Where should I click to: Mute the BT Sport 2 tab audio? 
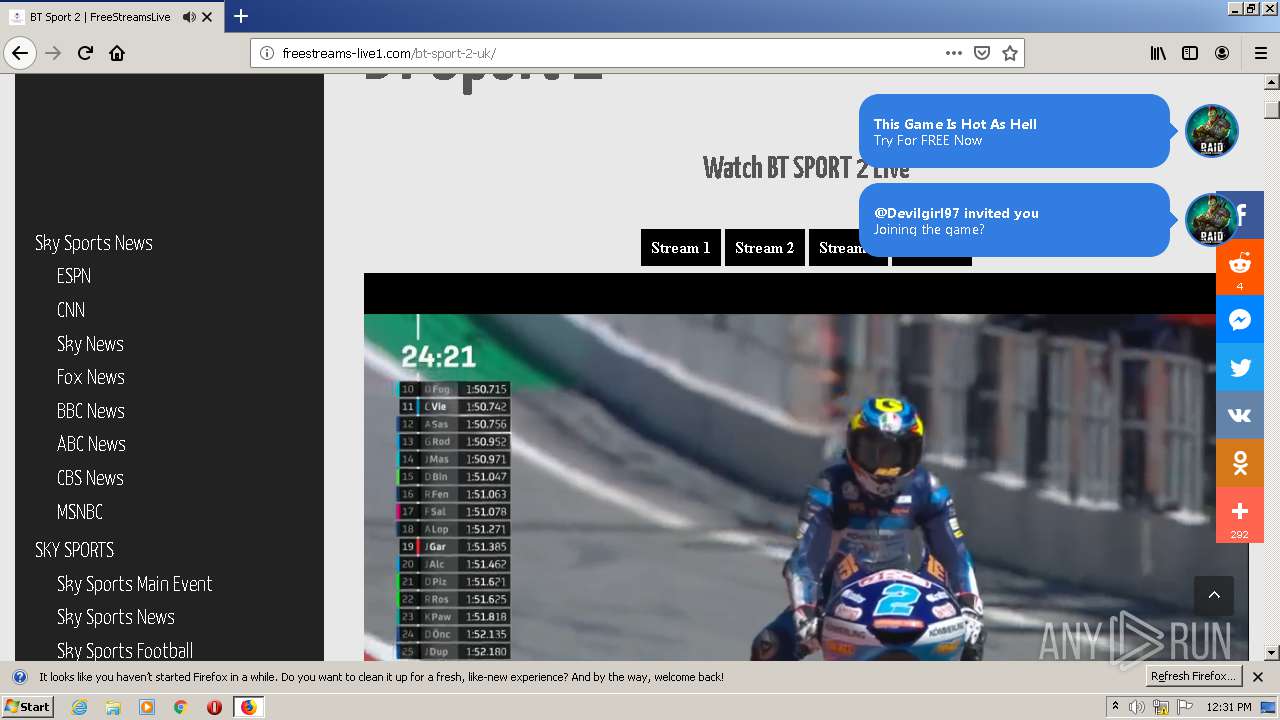pyautogui.click(x=189, y=17)
